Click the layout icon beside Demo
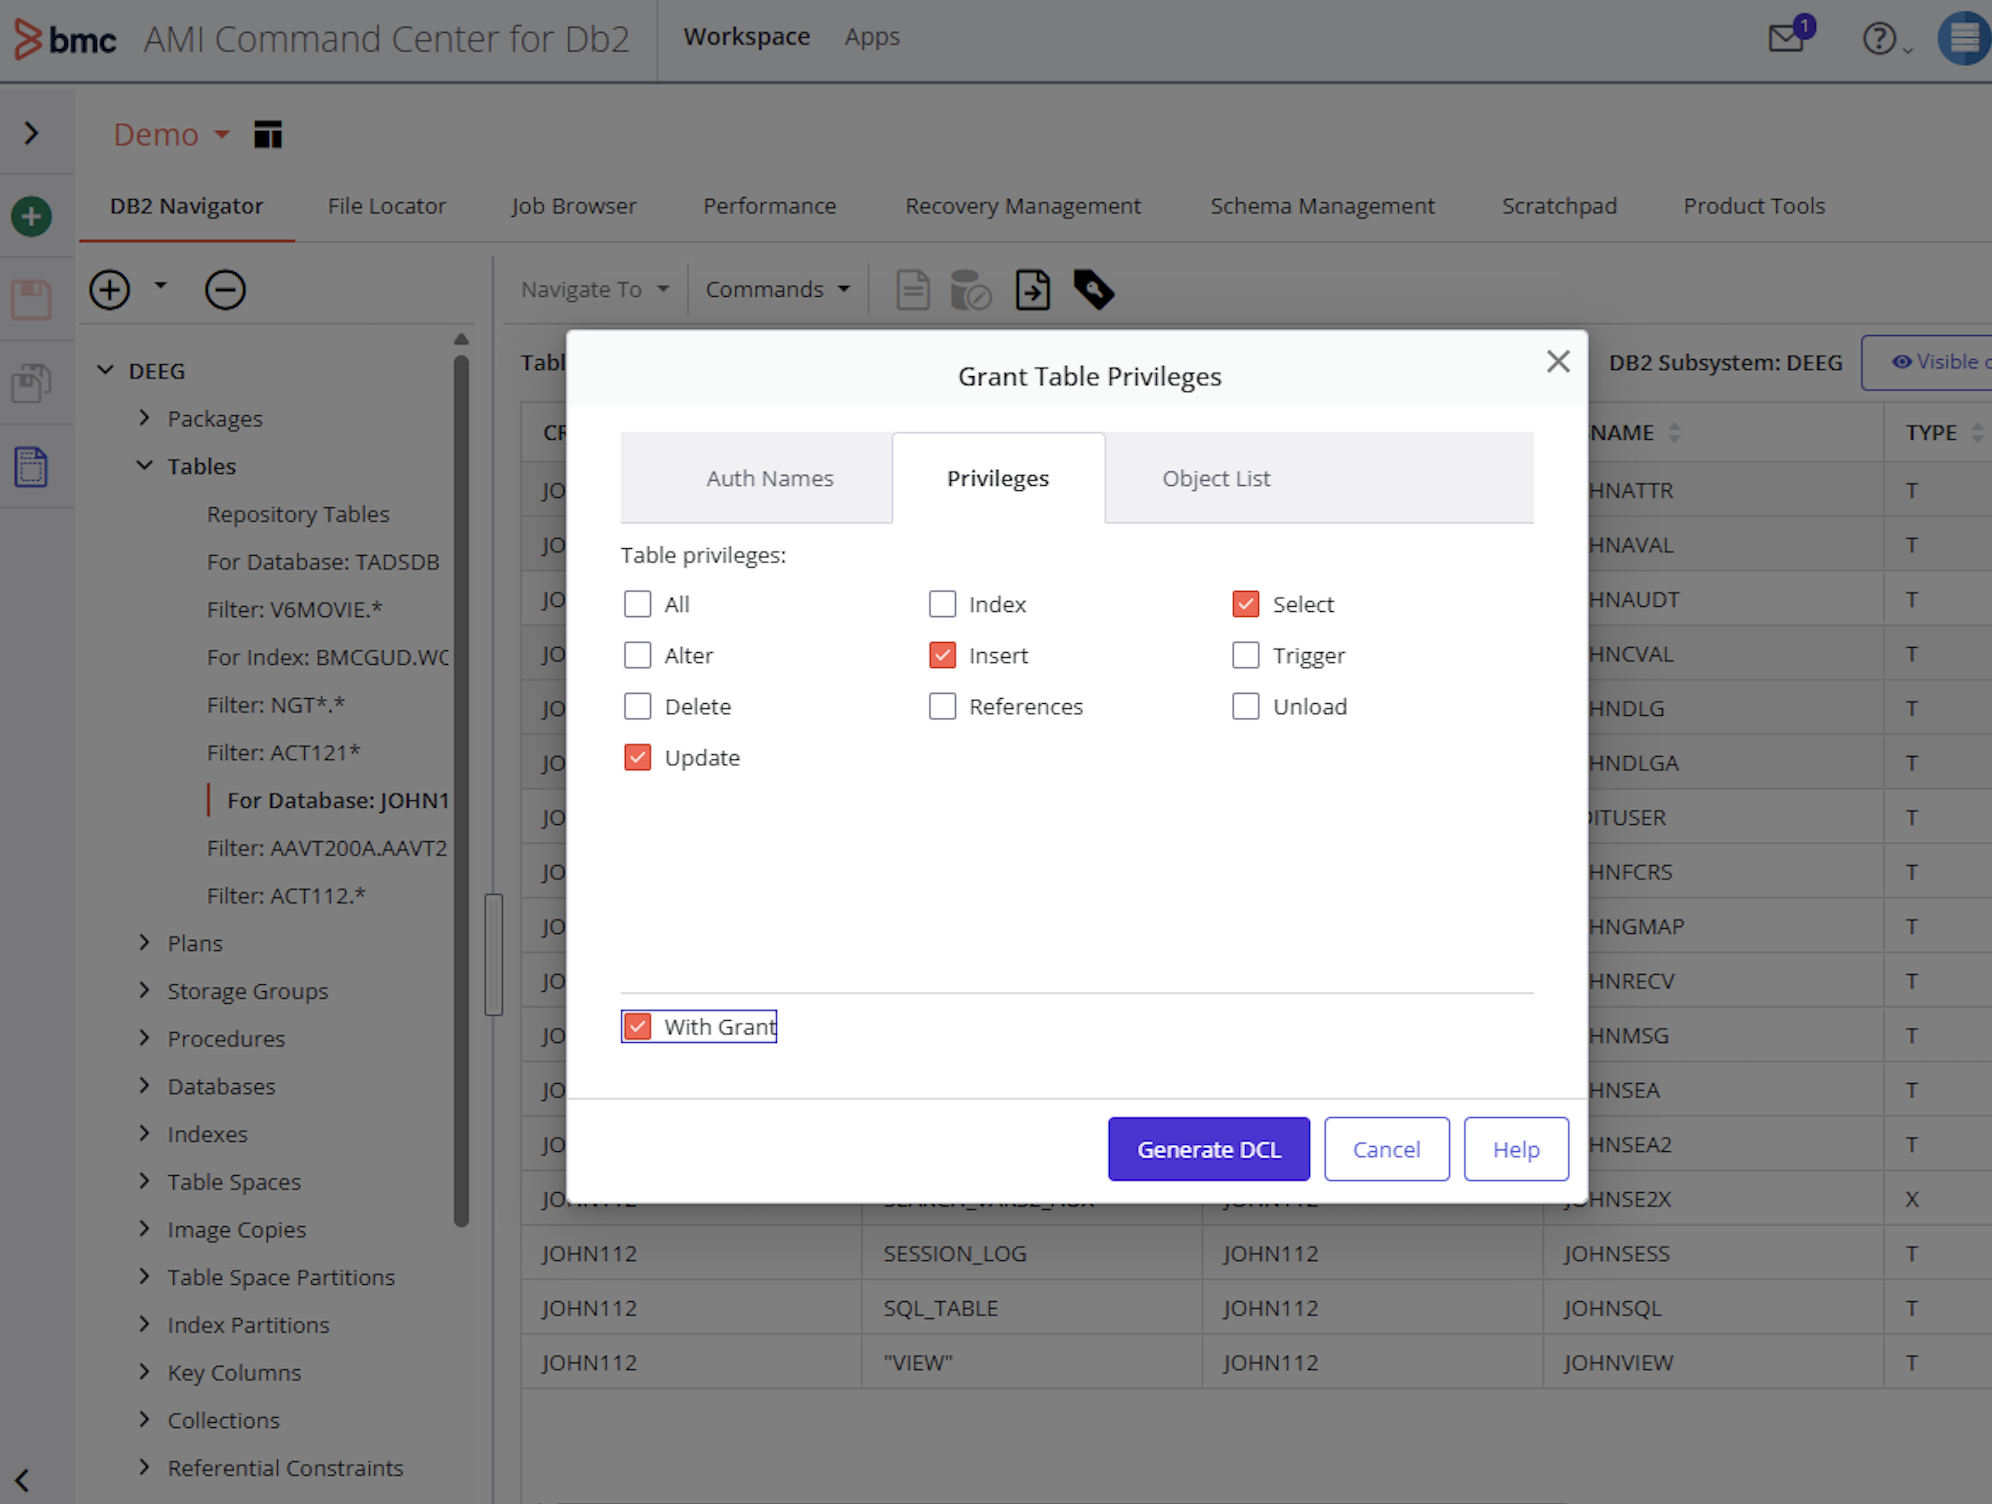 pos(268,134)
